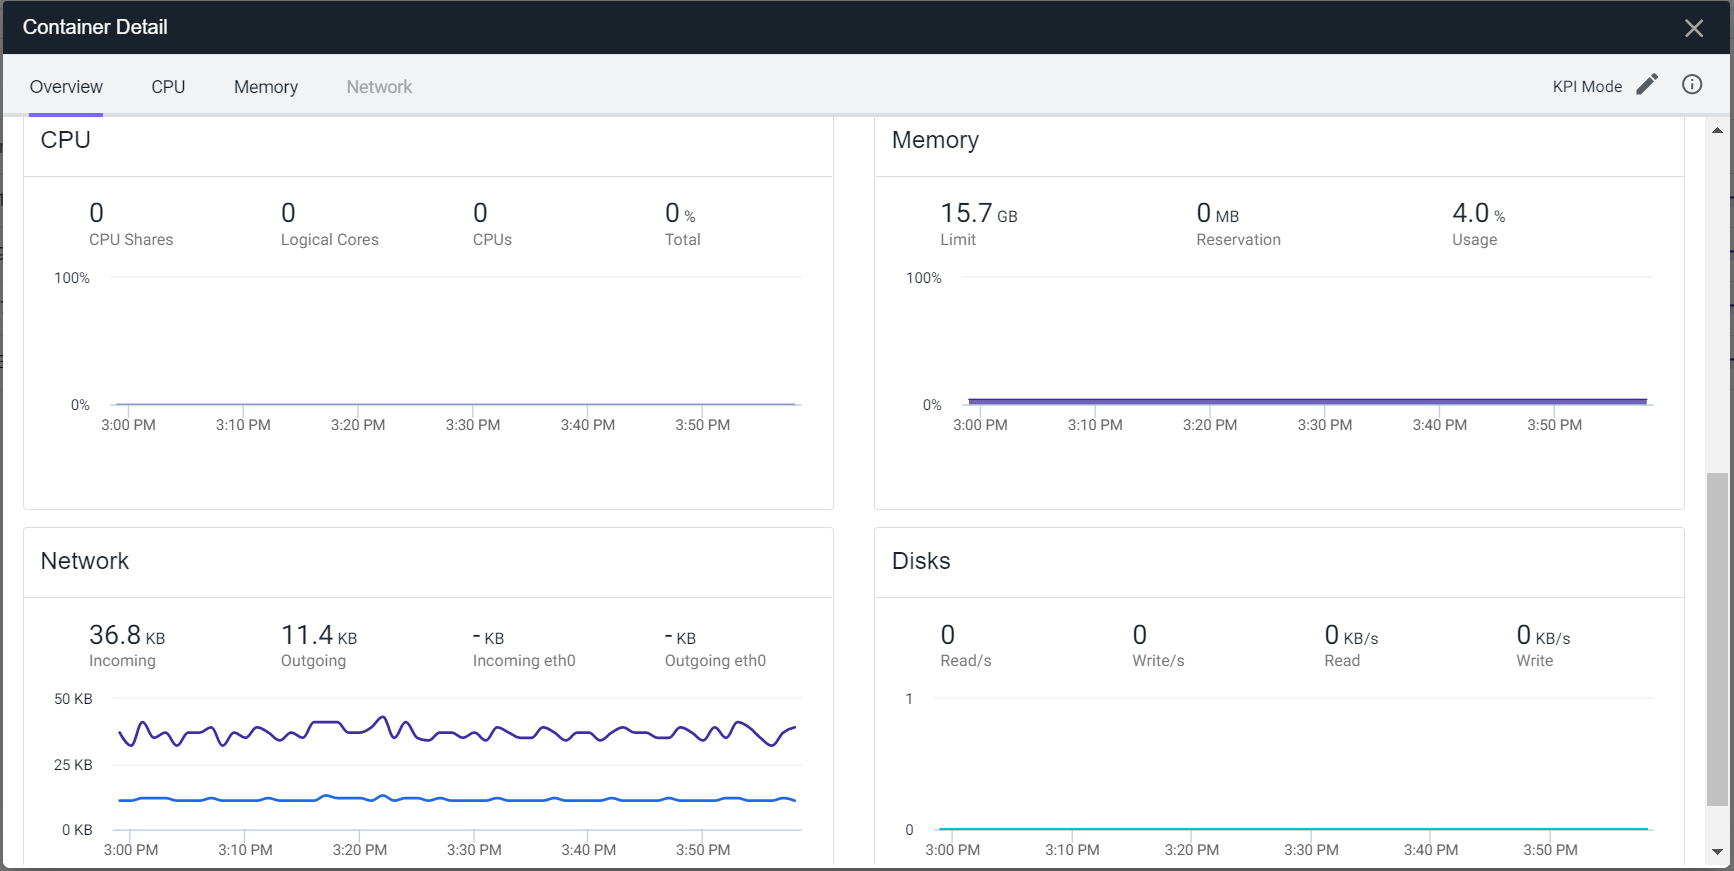Image resolution: width=1734 pixels, height=871 pixels.
Task: Click the Network panel heading
Action: coord(85,561)
